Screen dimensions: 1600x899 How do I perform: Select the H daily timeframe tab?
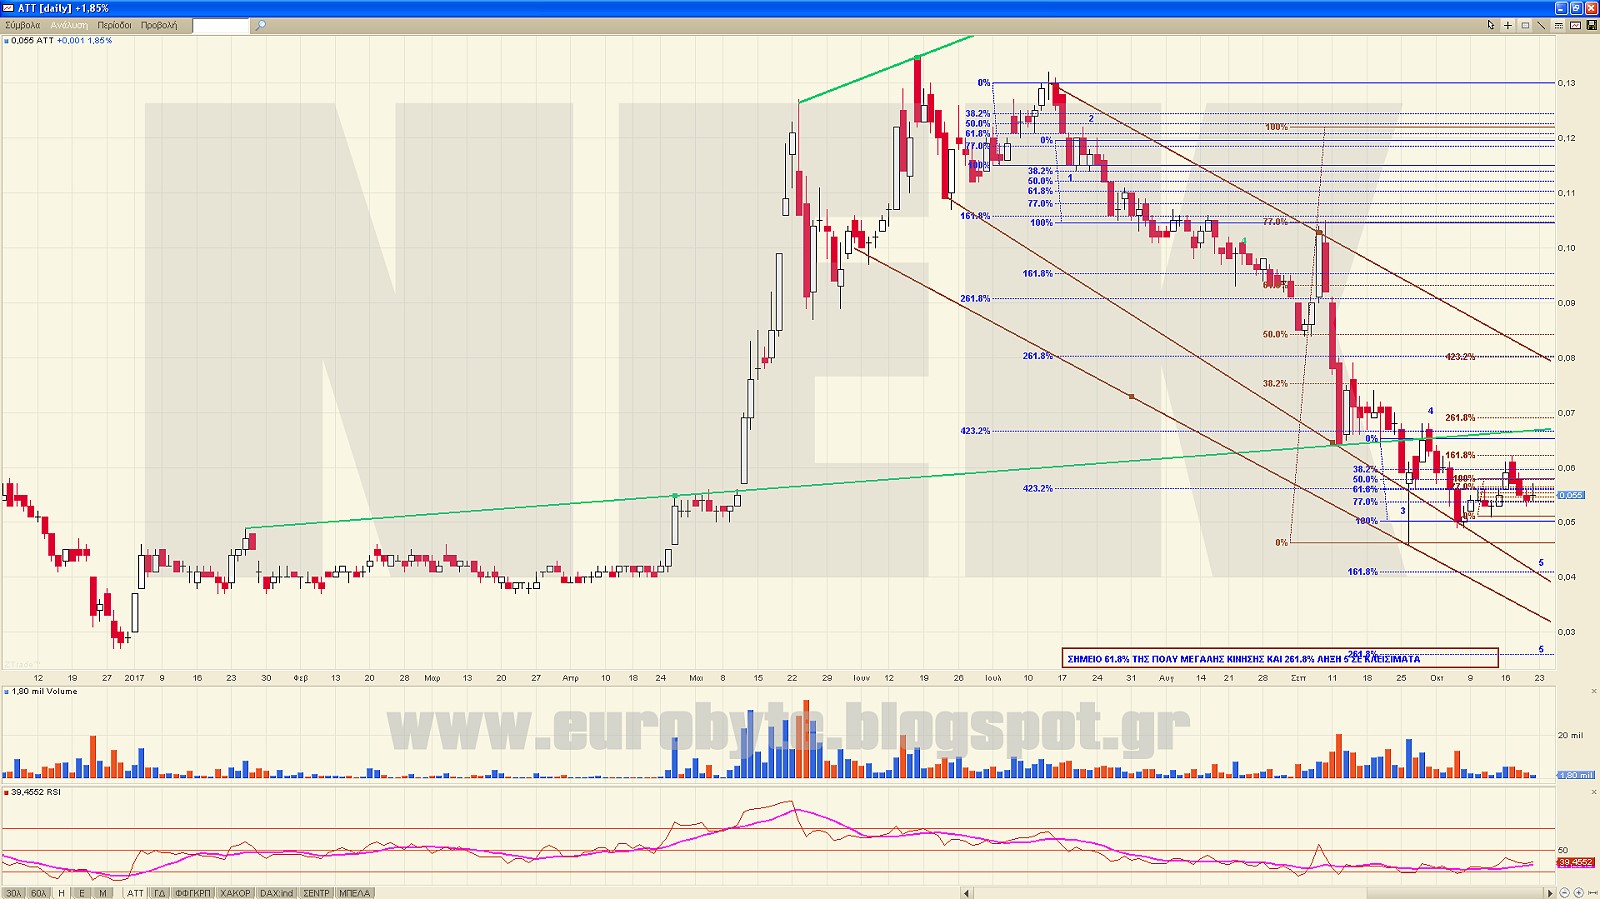(x=61, y=893)
